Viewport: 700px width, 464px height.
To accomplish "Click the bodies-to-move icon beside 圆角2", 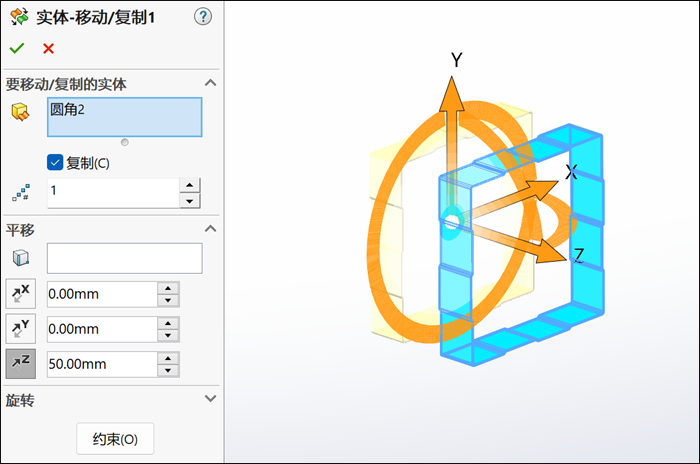I will pyautogui.click(x=20, y=112).
